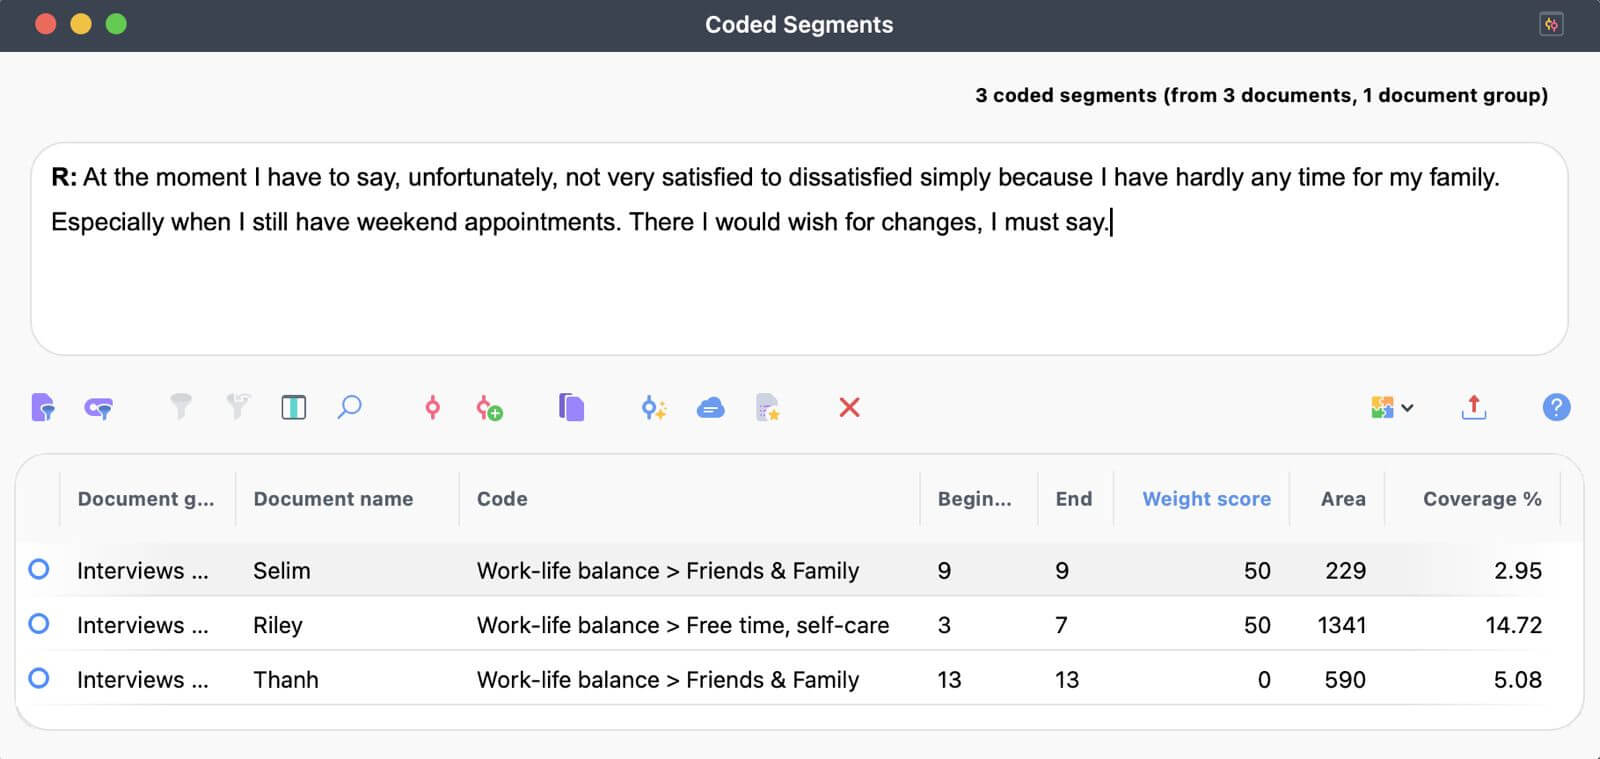Click coverage value 2.95
This screenshot has width=1600, height=759.
(x=1518, y=571)
